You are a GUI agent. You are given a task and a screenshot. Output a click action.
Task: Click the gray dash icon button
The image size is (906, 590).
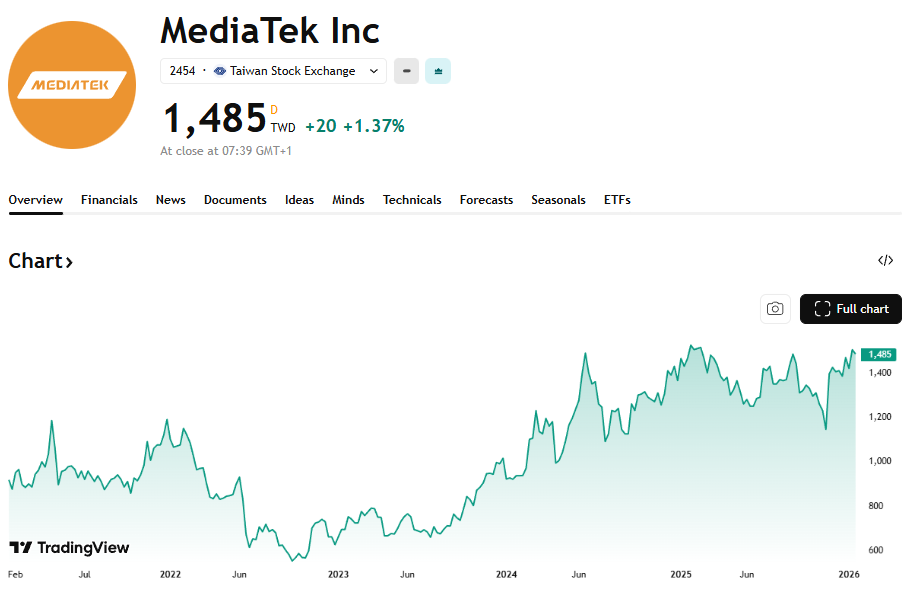406,71
